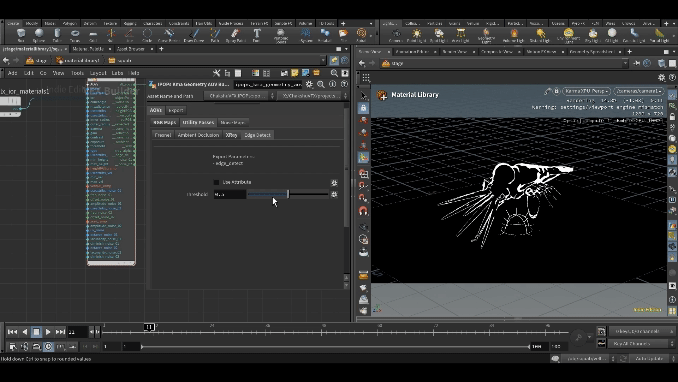Add a Volume Light from shelf

[x=514, y=35]
